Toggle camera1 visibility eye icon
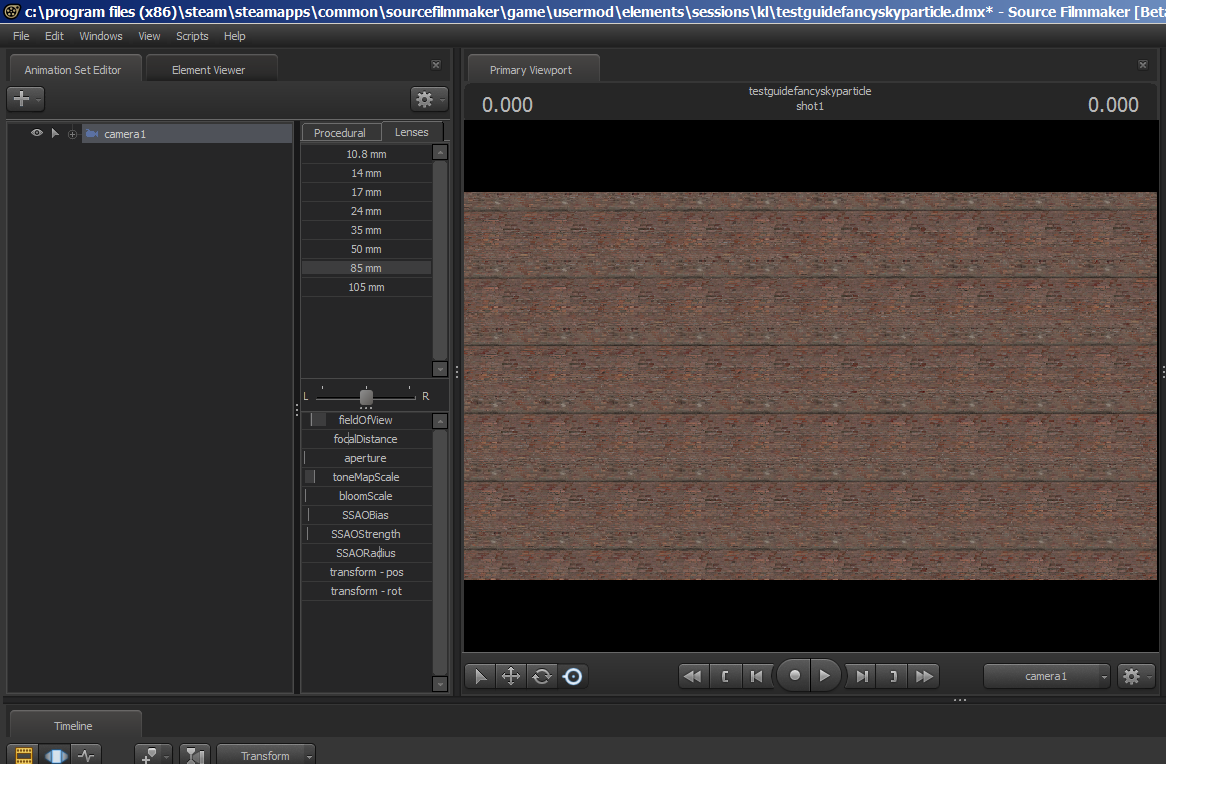The image size is (1220, 812). [x=37, y=133]
